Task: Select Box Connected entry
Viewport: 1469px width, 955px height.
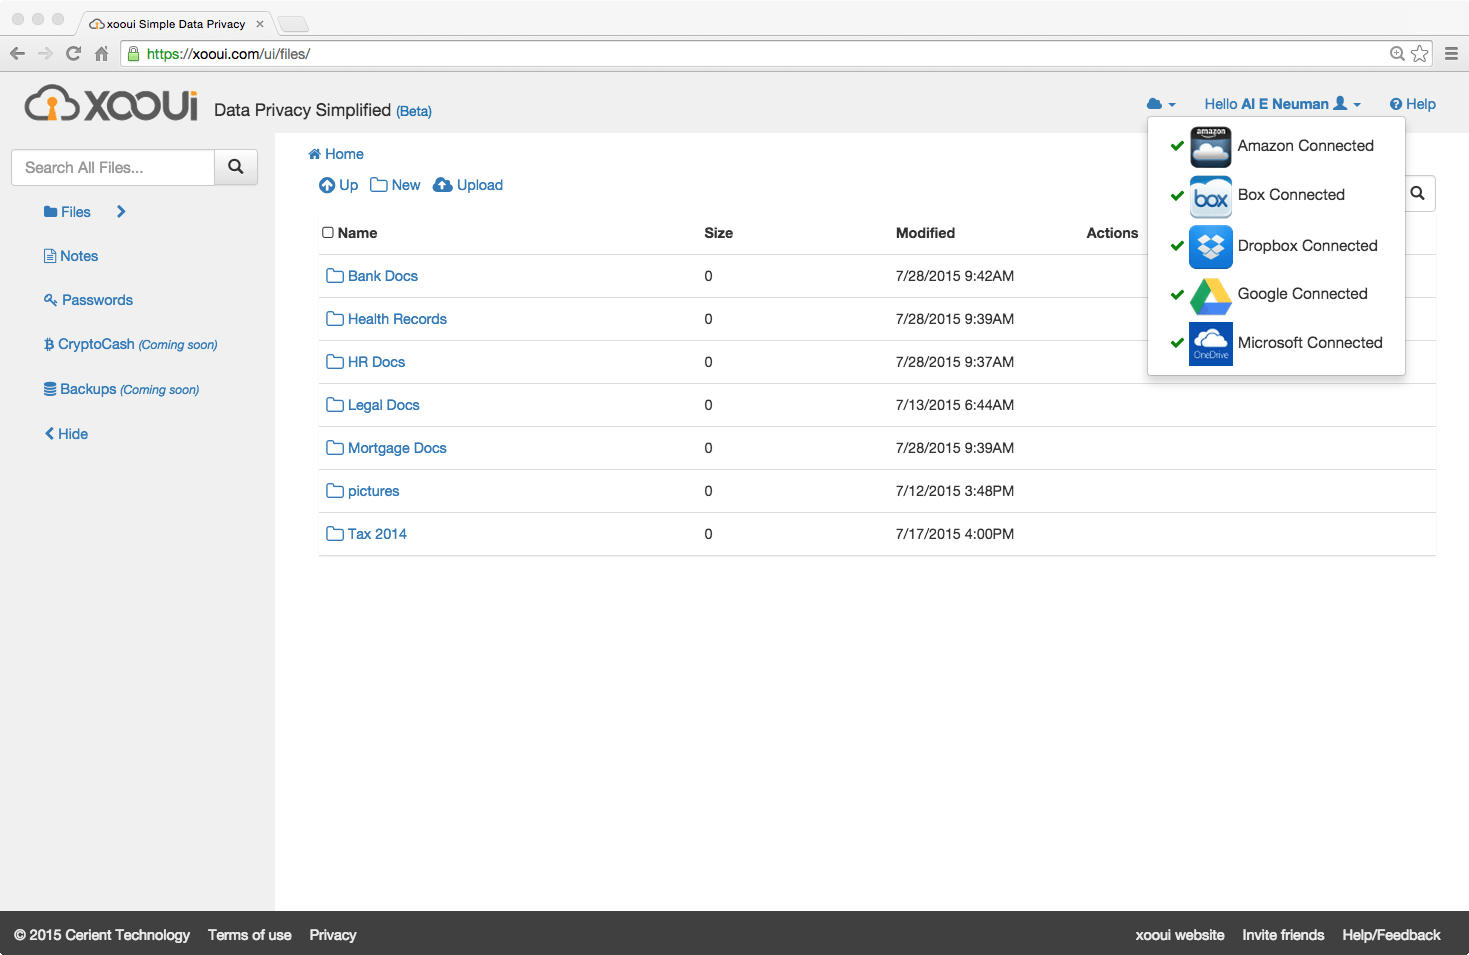Action: (x=1276, y=195)
